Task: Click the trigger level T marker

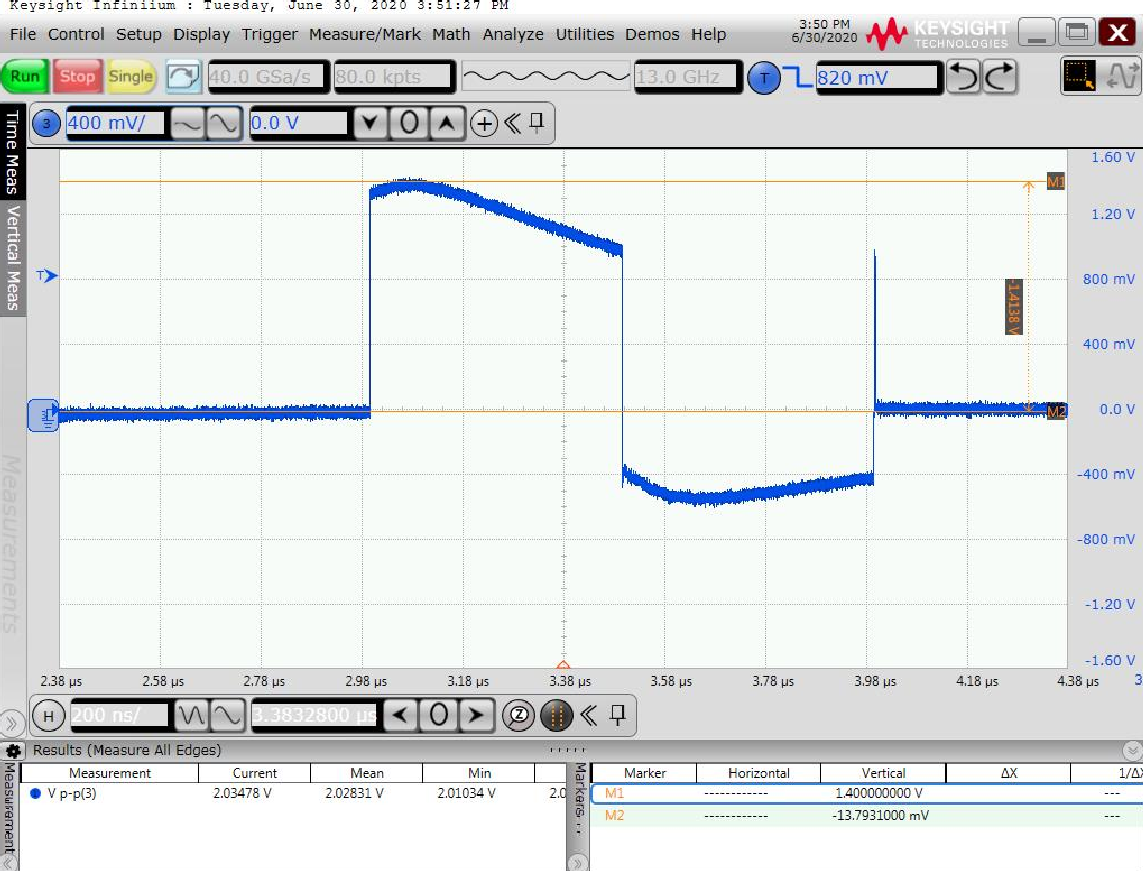Action: 47,276
